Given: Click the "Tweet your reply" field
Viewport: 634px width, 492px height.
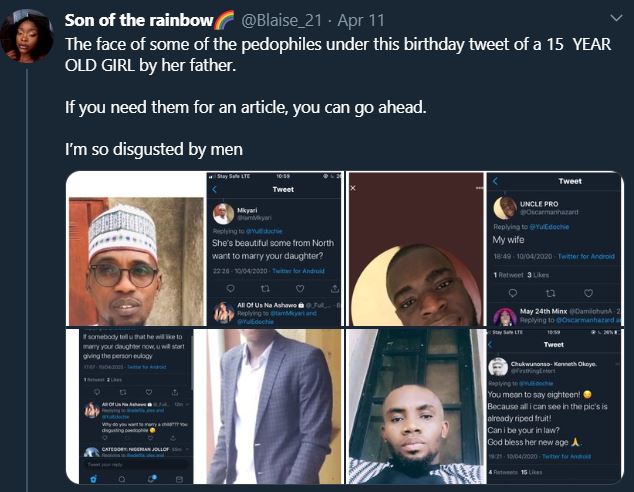Looking at the screenshot, I should pyautogui.click(x=110, y=464).
